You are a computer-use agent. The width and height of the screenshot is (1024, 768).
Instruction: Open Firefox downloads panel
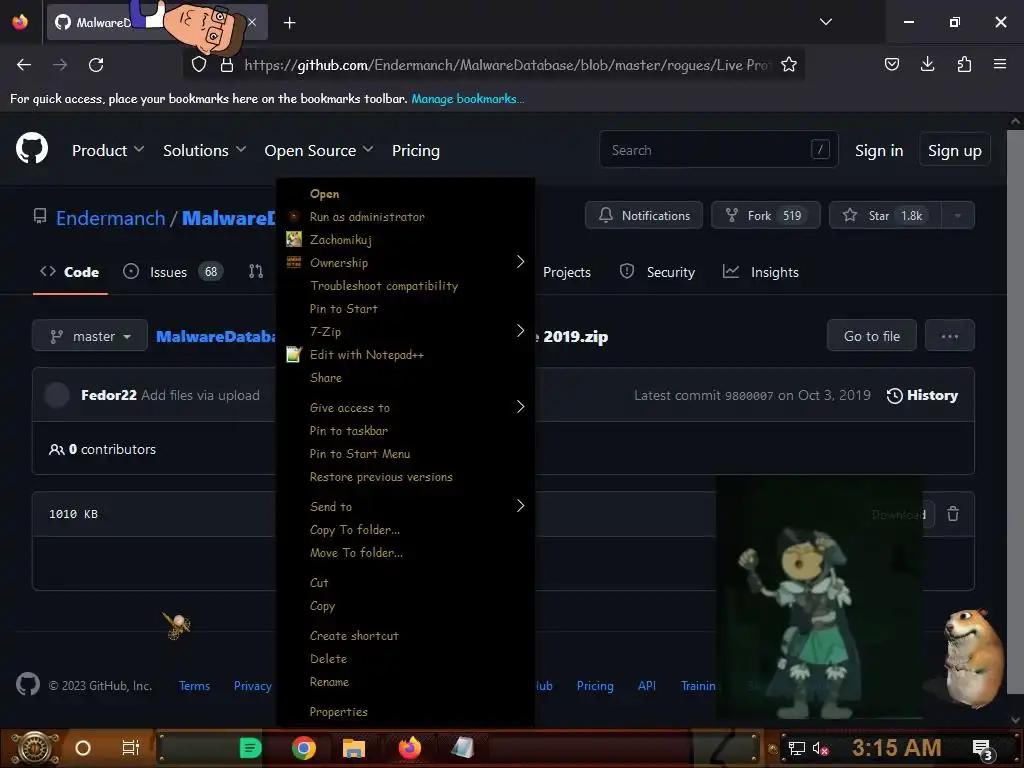click(x=927, y=64)
